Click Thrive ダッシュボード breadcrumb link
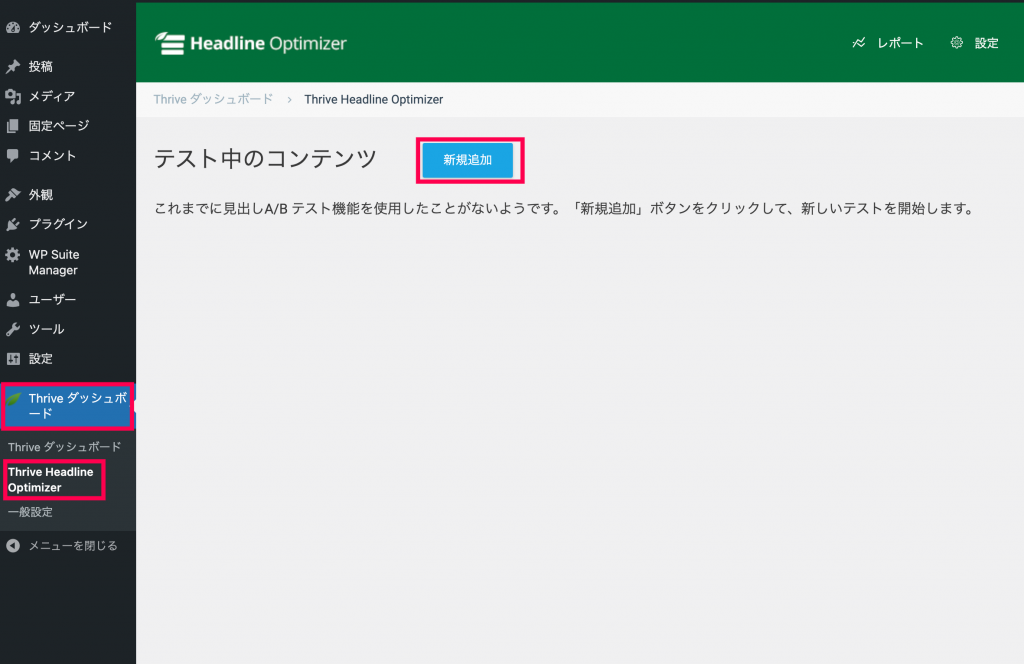 pos(213,99)
